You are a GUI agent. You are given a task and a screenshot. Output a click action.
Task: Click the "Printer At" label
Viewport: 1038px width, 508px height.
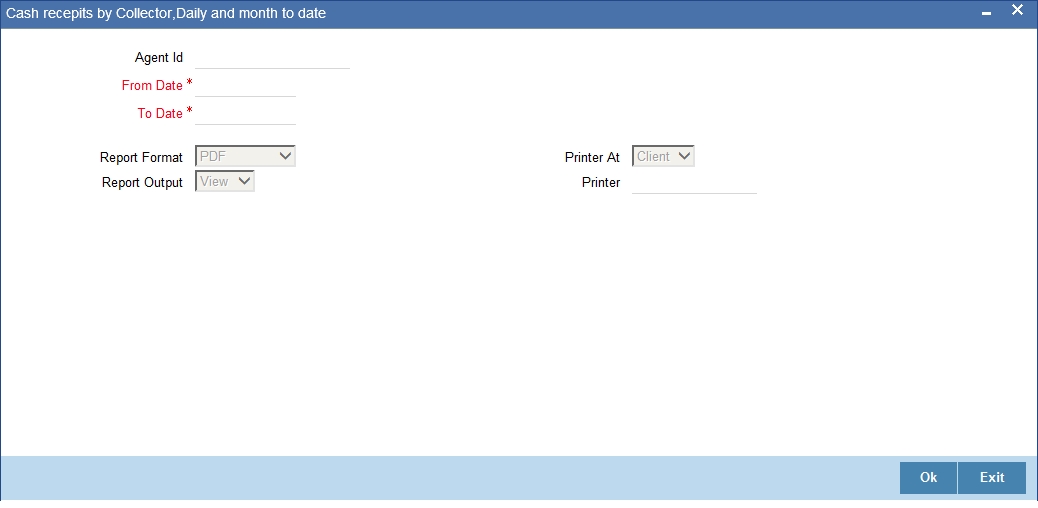(x=592, y=158)
